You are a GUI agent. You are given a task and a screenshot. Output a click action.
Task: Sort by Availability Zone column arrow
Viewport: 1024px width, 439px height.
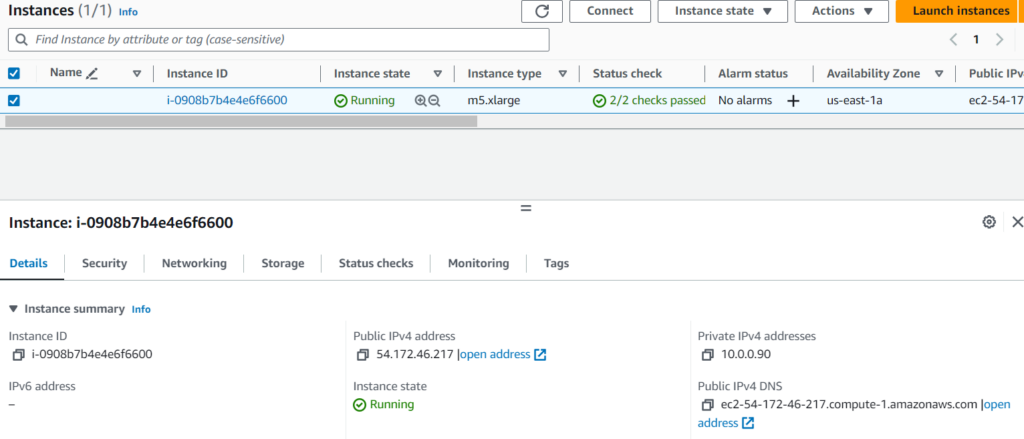click(x=939, y=74)
